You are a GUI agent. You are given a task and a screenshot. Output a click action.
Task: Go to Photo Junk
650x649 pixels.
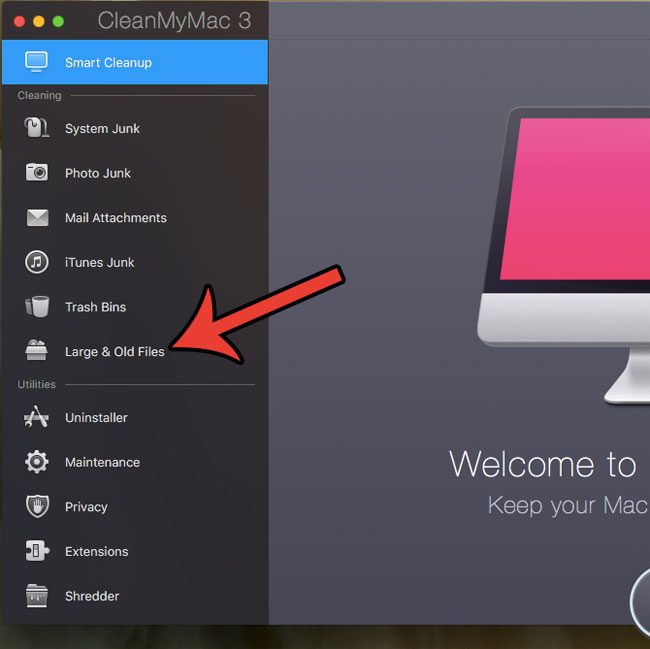click(x=98, y=173)
